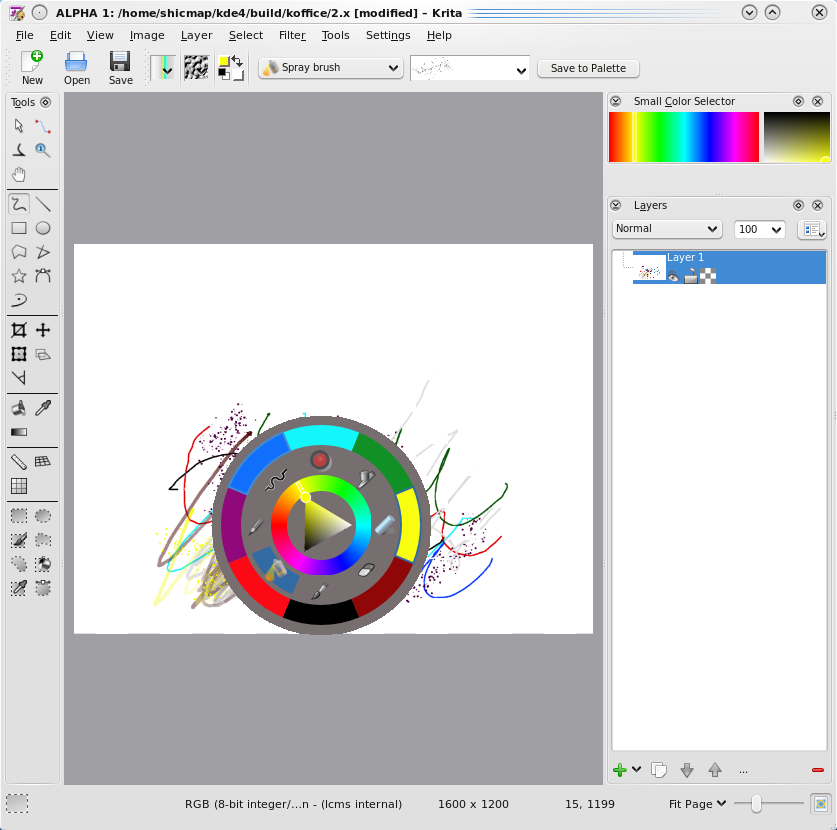Open the Spray brush preset dropdown
Image resolution: width=837 pixels, height=830 pixels.
coord(330,67)
